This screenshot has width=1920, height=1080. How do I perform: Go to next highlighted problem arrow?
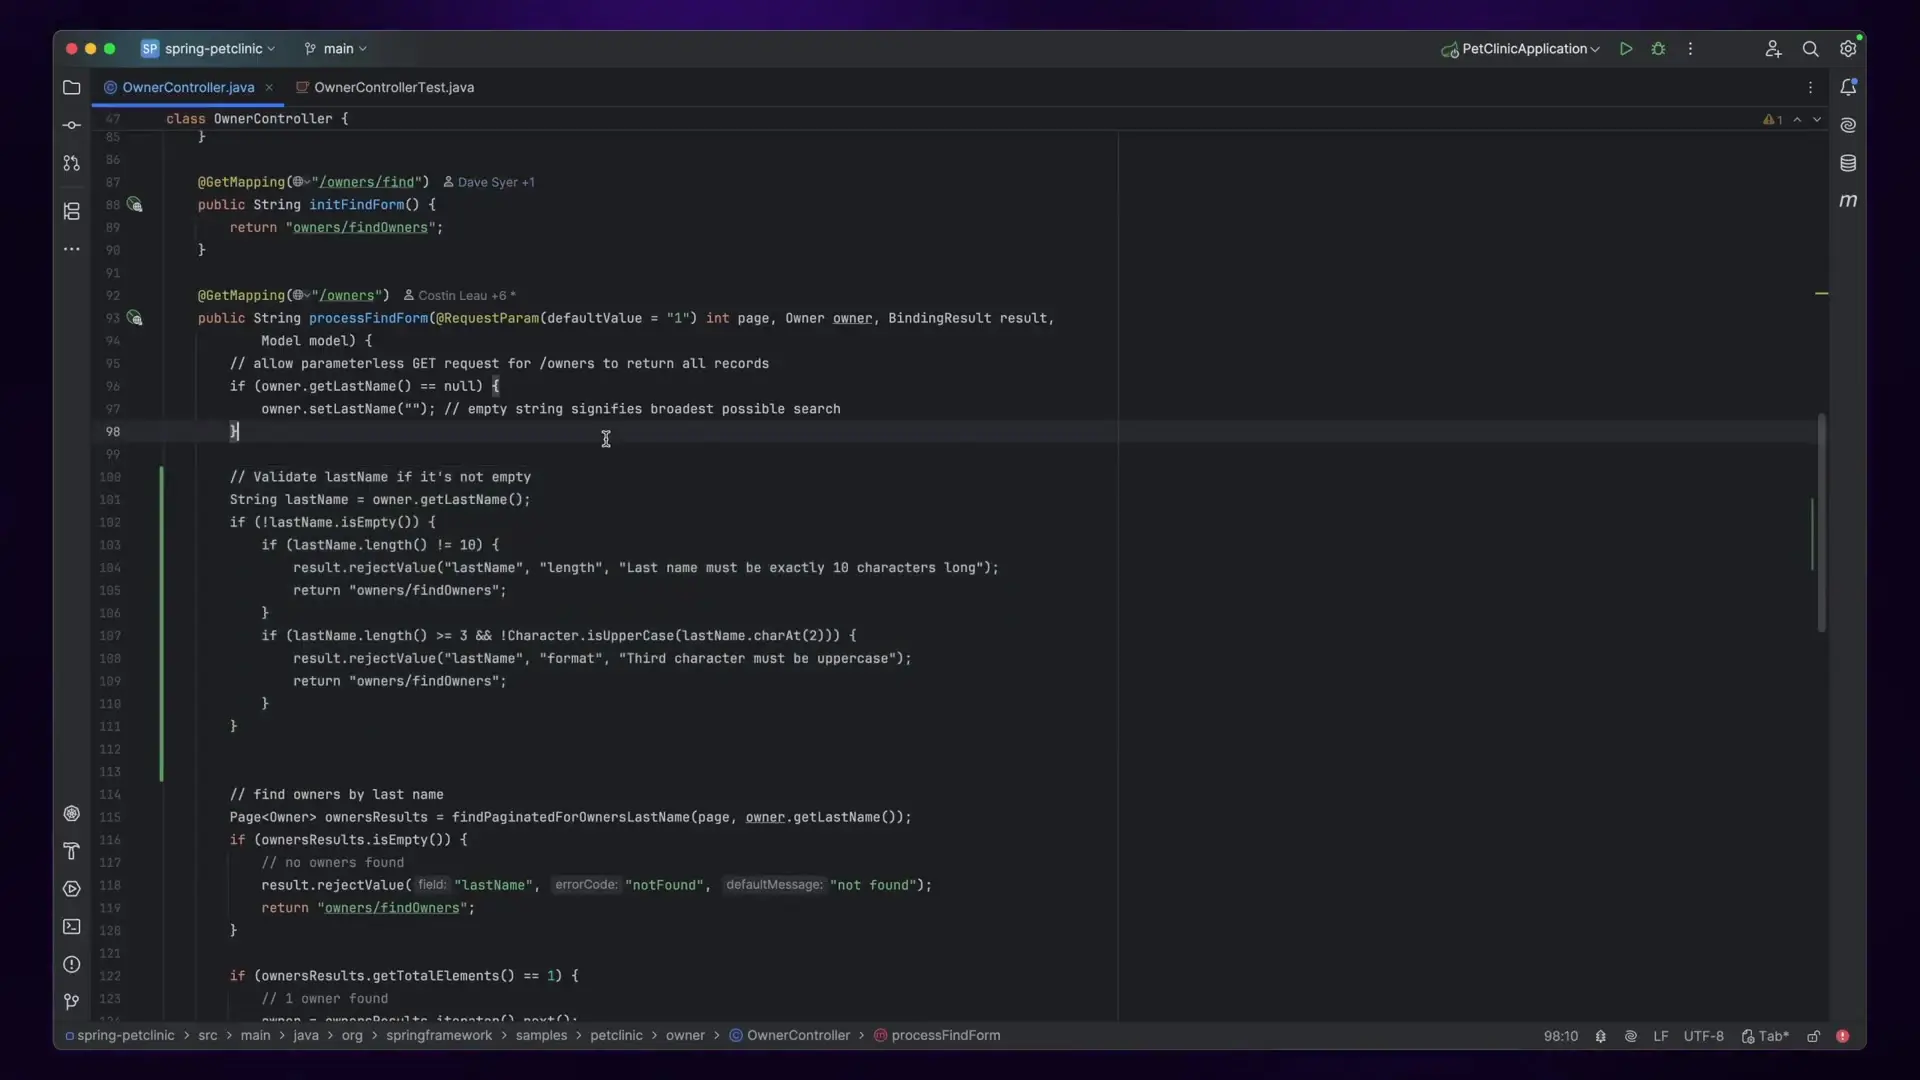pyautogui.click(x=1817, y=119)
